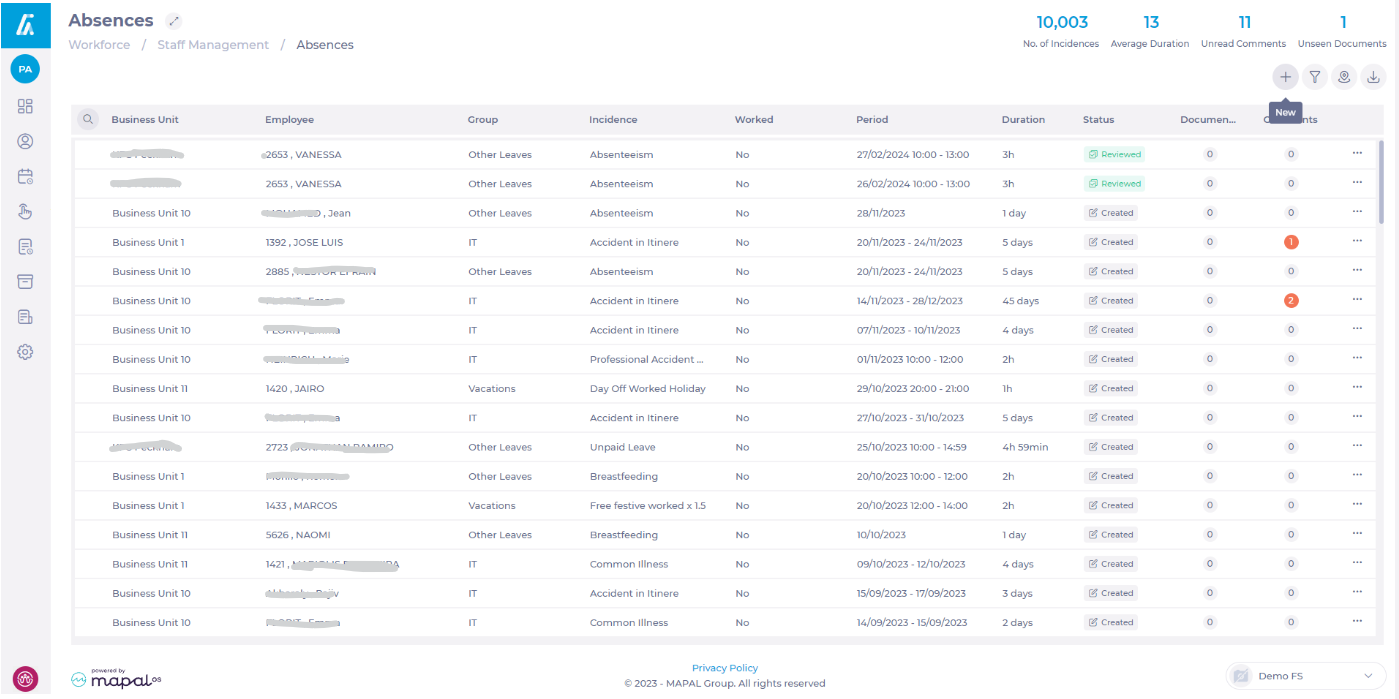Click the employee cell 1392, JOSE LUIS
Image resolution: width=1399 pixels, height=699 pixels.
tap(304, 243)
